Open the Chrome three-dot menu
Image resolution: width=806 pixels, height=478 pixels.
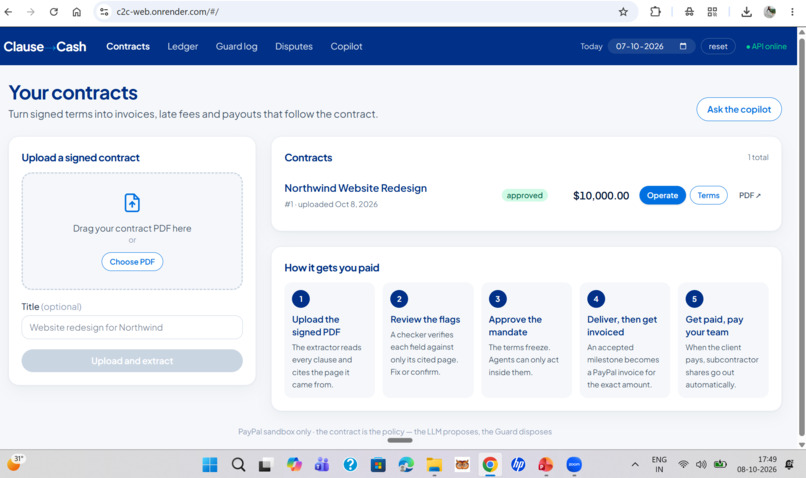[x=792, y=12]
